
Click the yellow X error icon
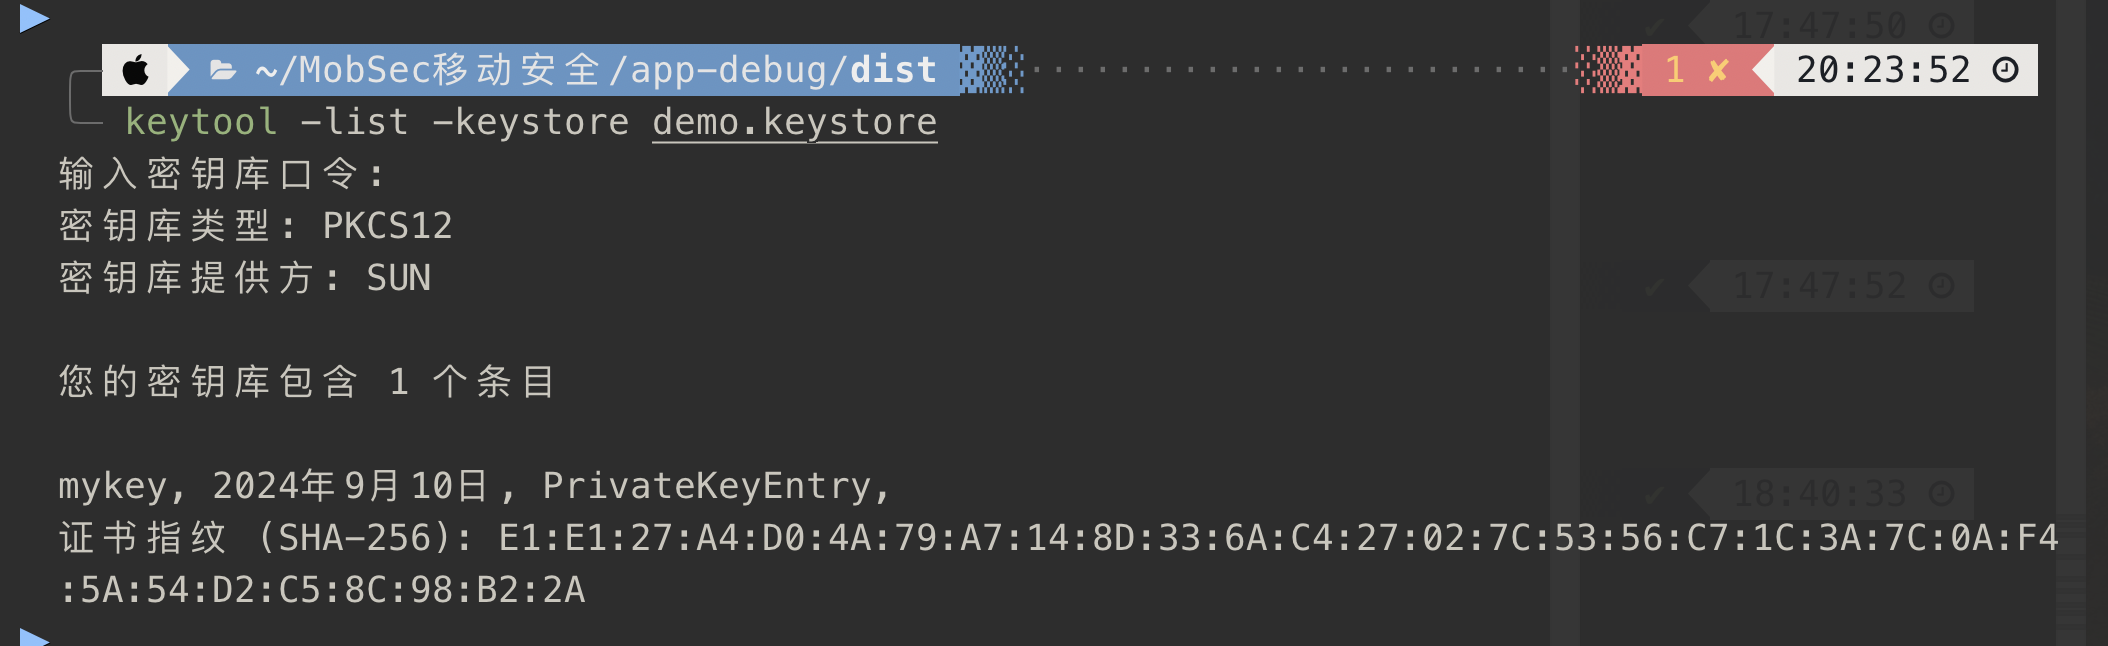pos(1718,70)
